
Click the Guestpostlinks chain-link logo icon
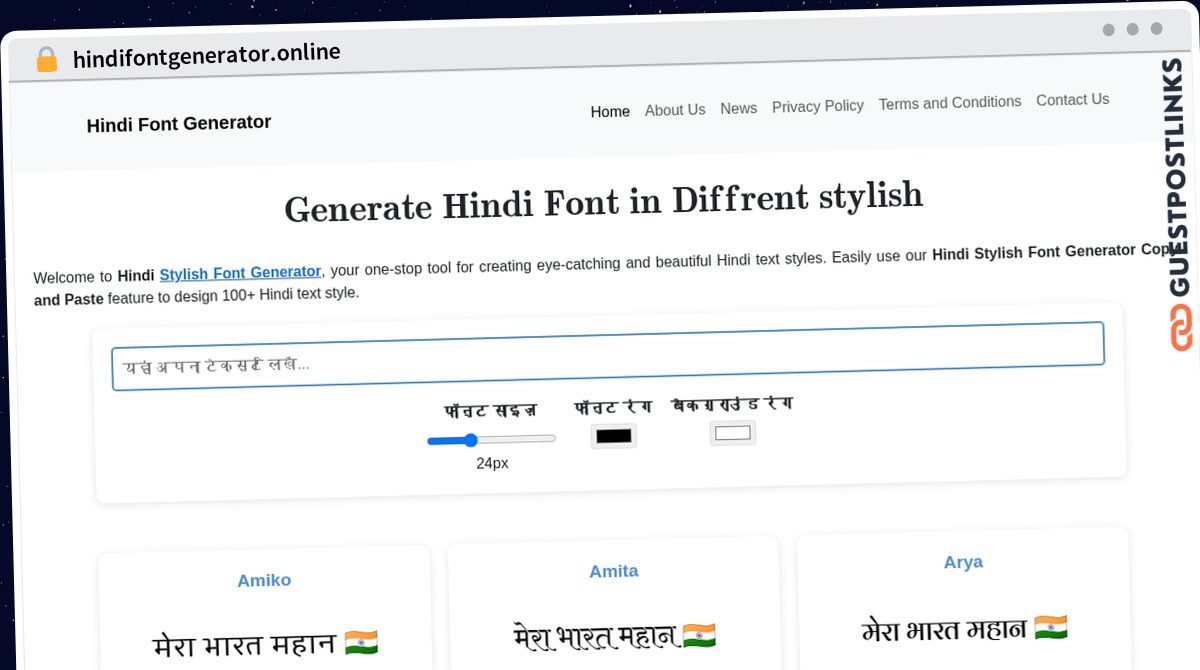(1181, 327)
